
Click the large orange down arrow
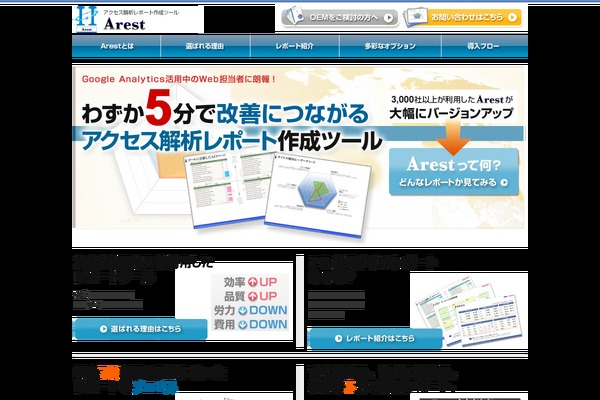tap(453, 139)
